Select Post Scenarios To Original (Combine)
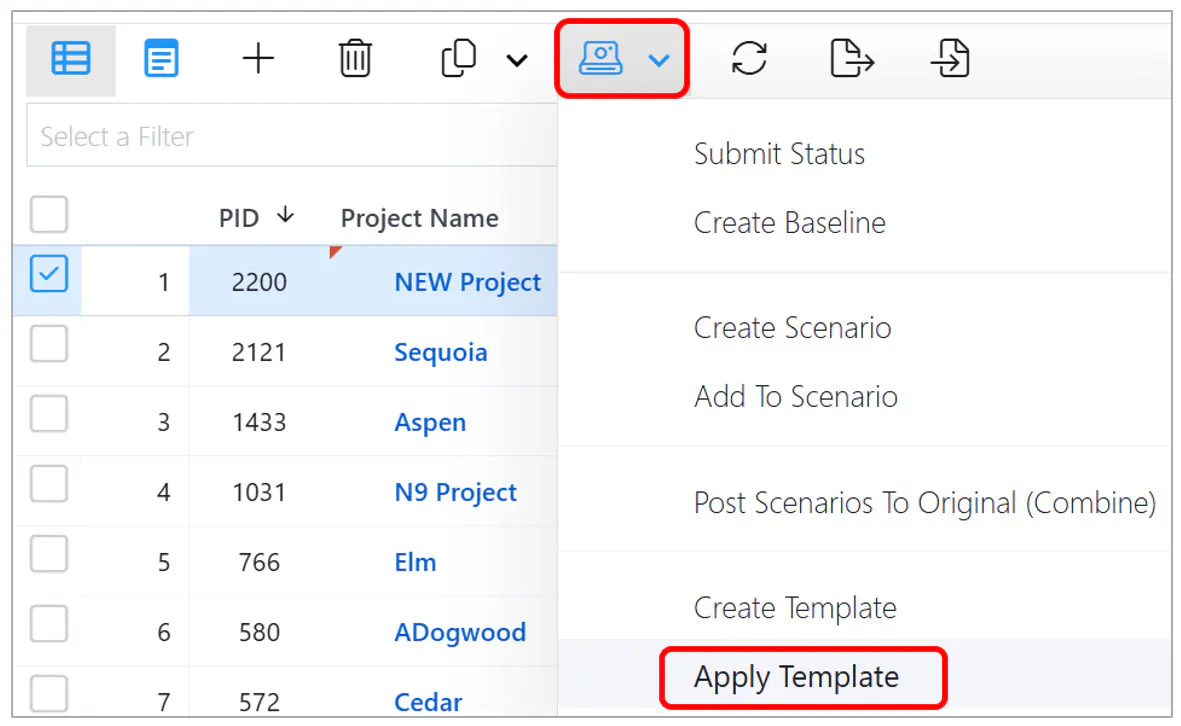 click(x=925, y=502)
